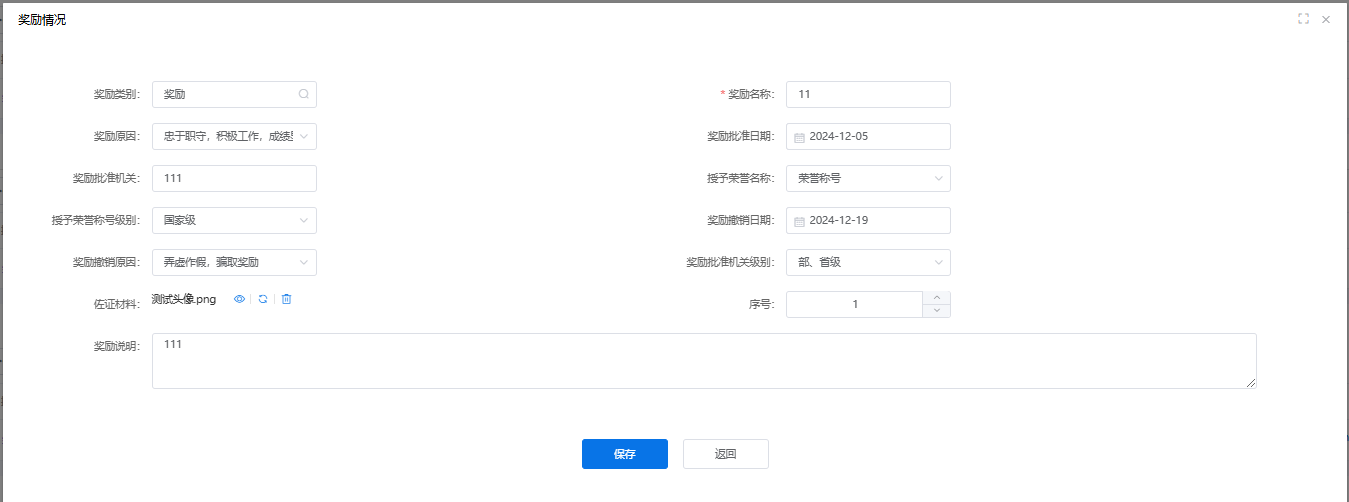
Task: Click the refresh icon next to 测试头像.png
Action: click(263, 299)
